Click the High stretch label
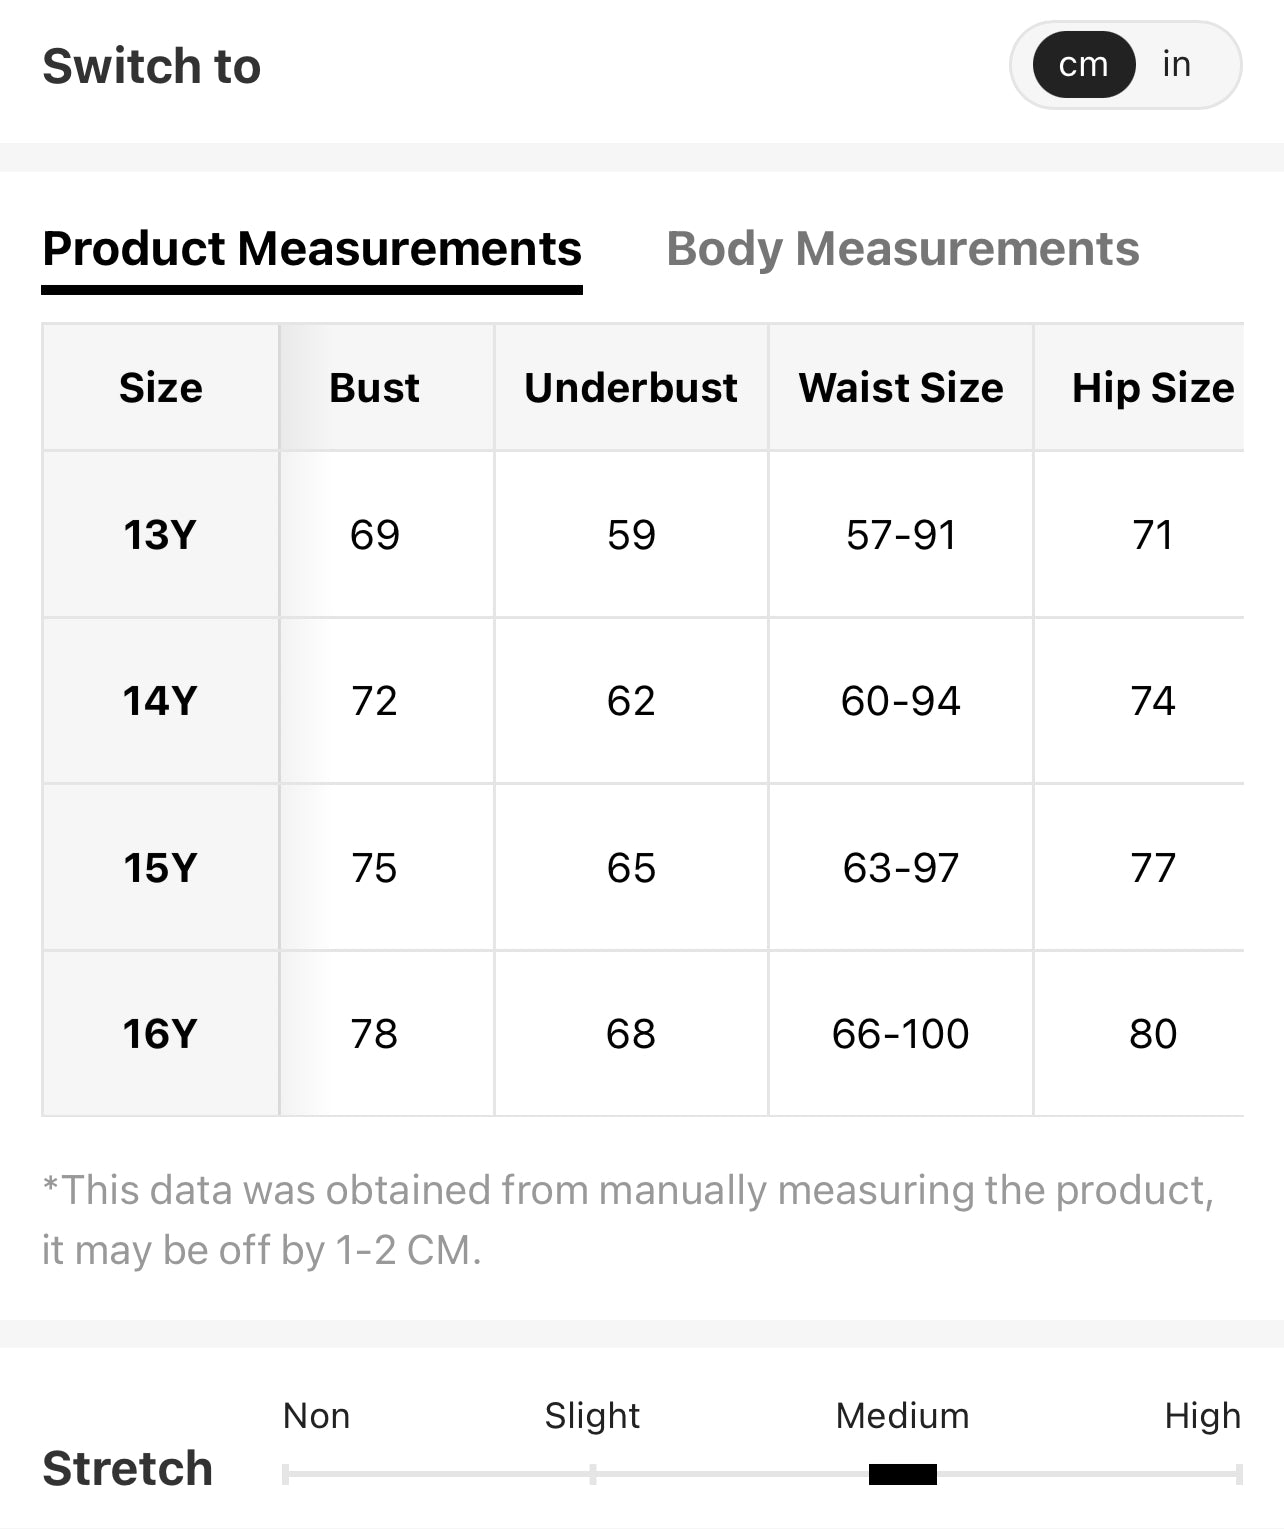 1202,1416
